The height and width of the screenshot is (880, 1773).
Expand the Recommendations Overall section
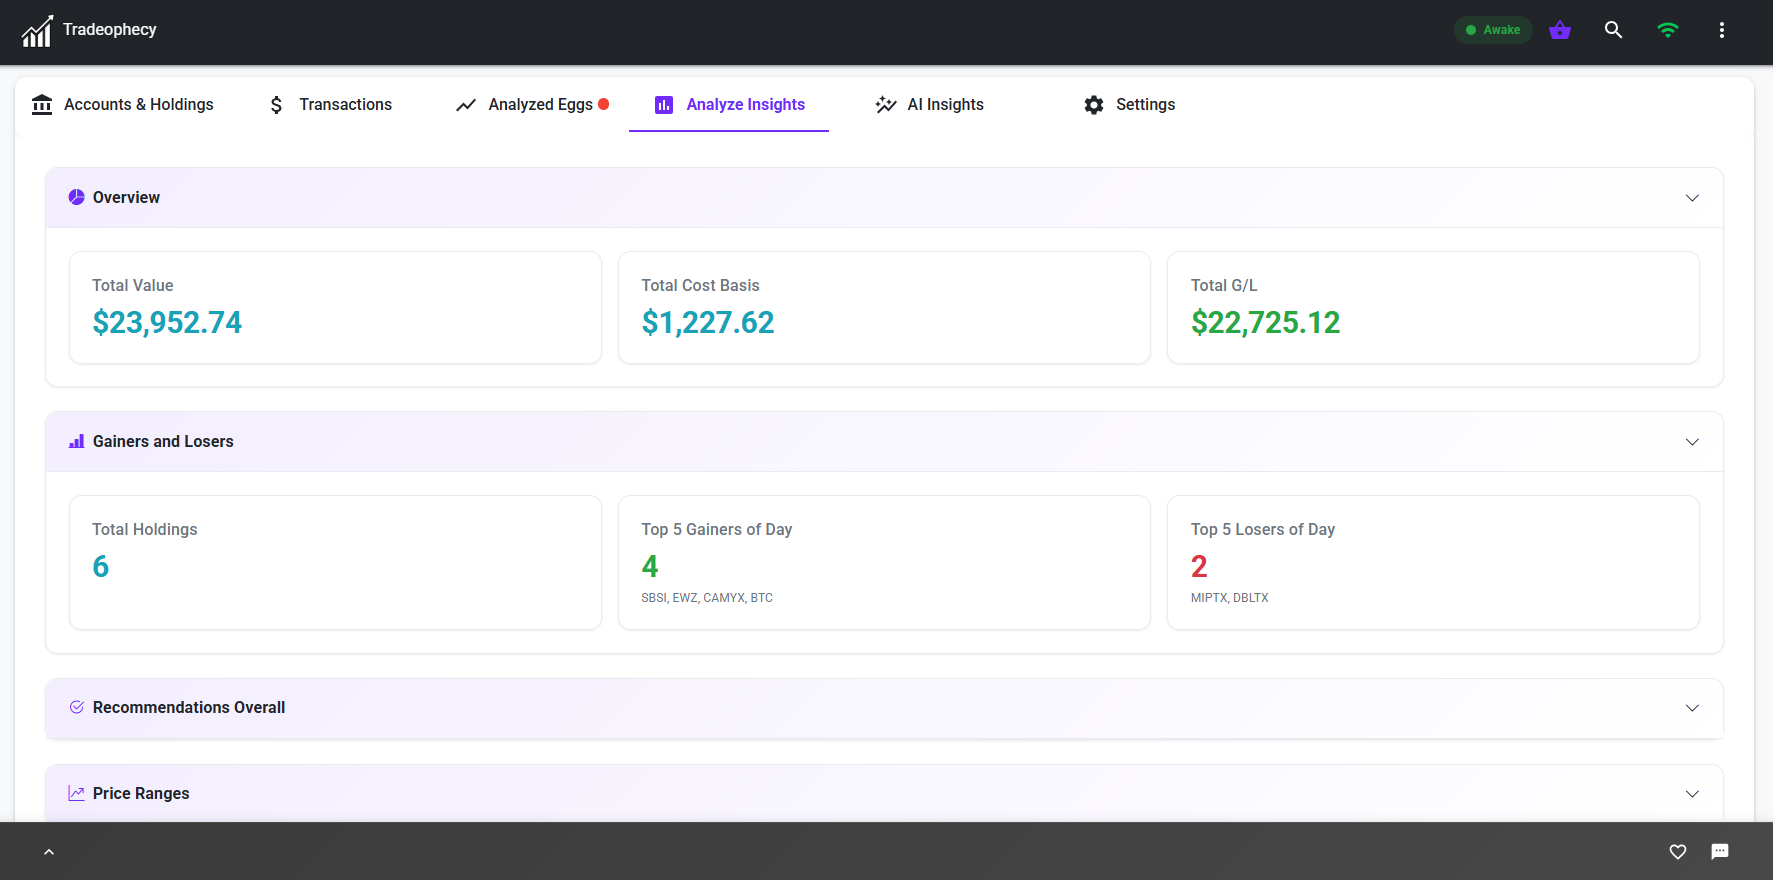(x=1692, y=708)
